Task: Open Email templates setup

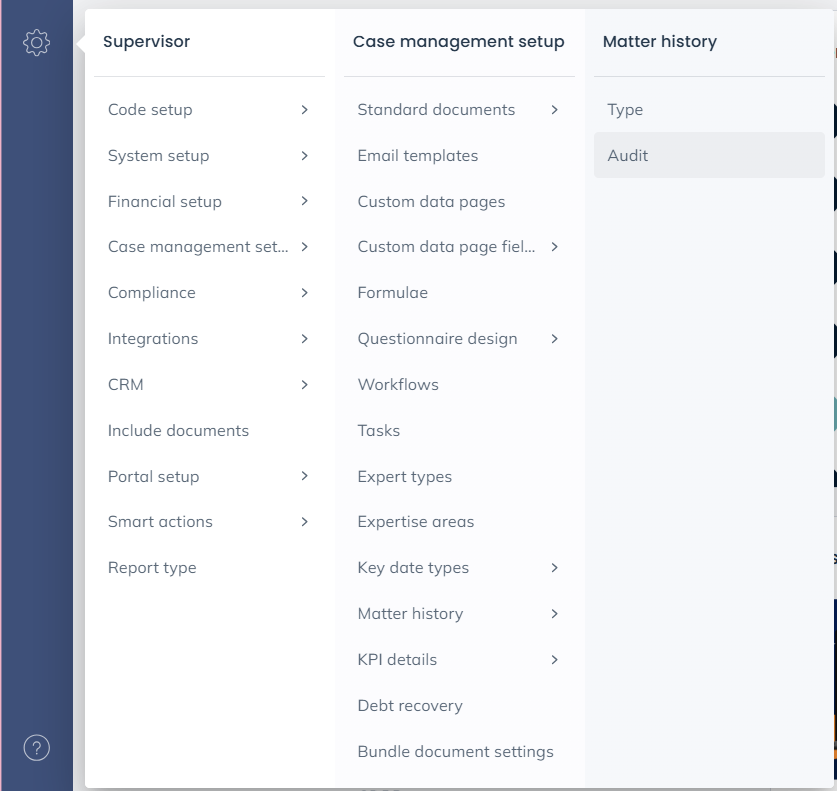Action: (418, 156)
